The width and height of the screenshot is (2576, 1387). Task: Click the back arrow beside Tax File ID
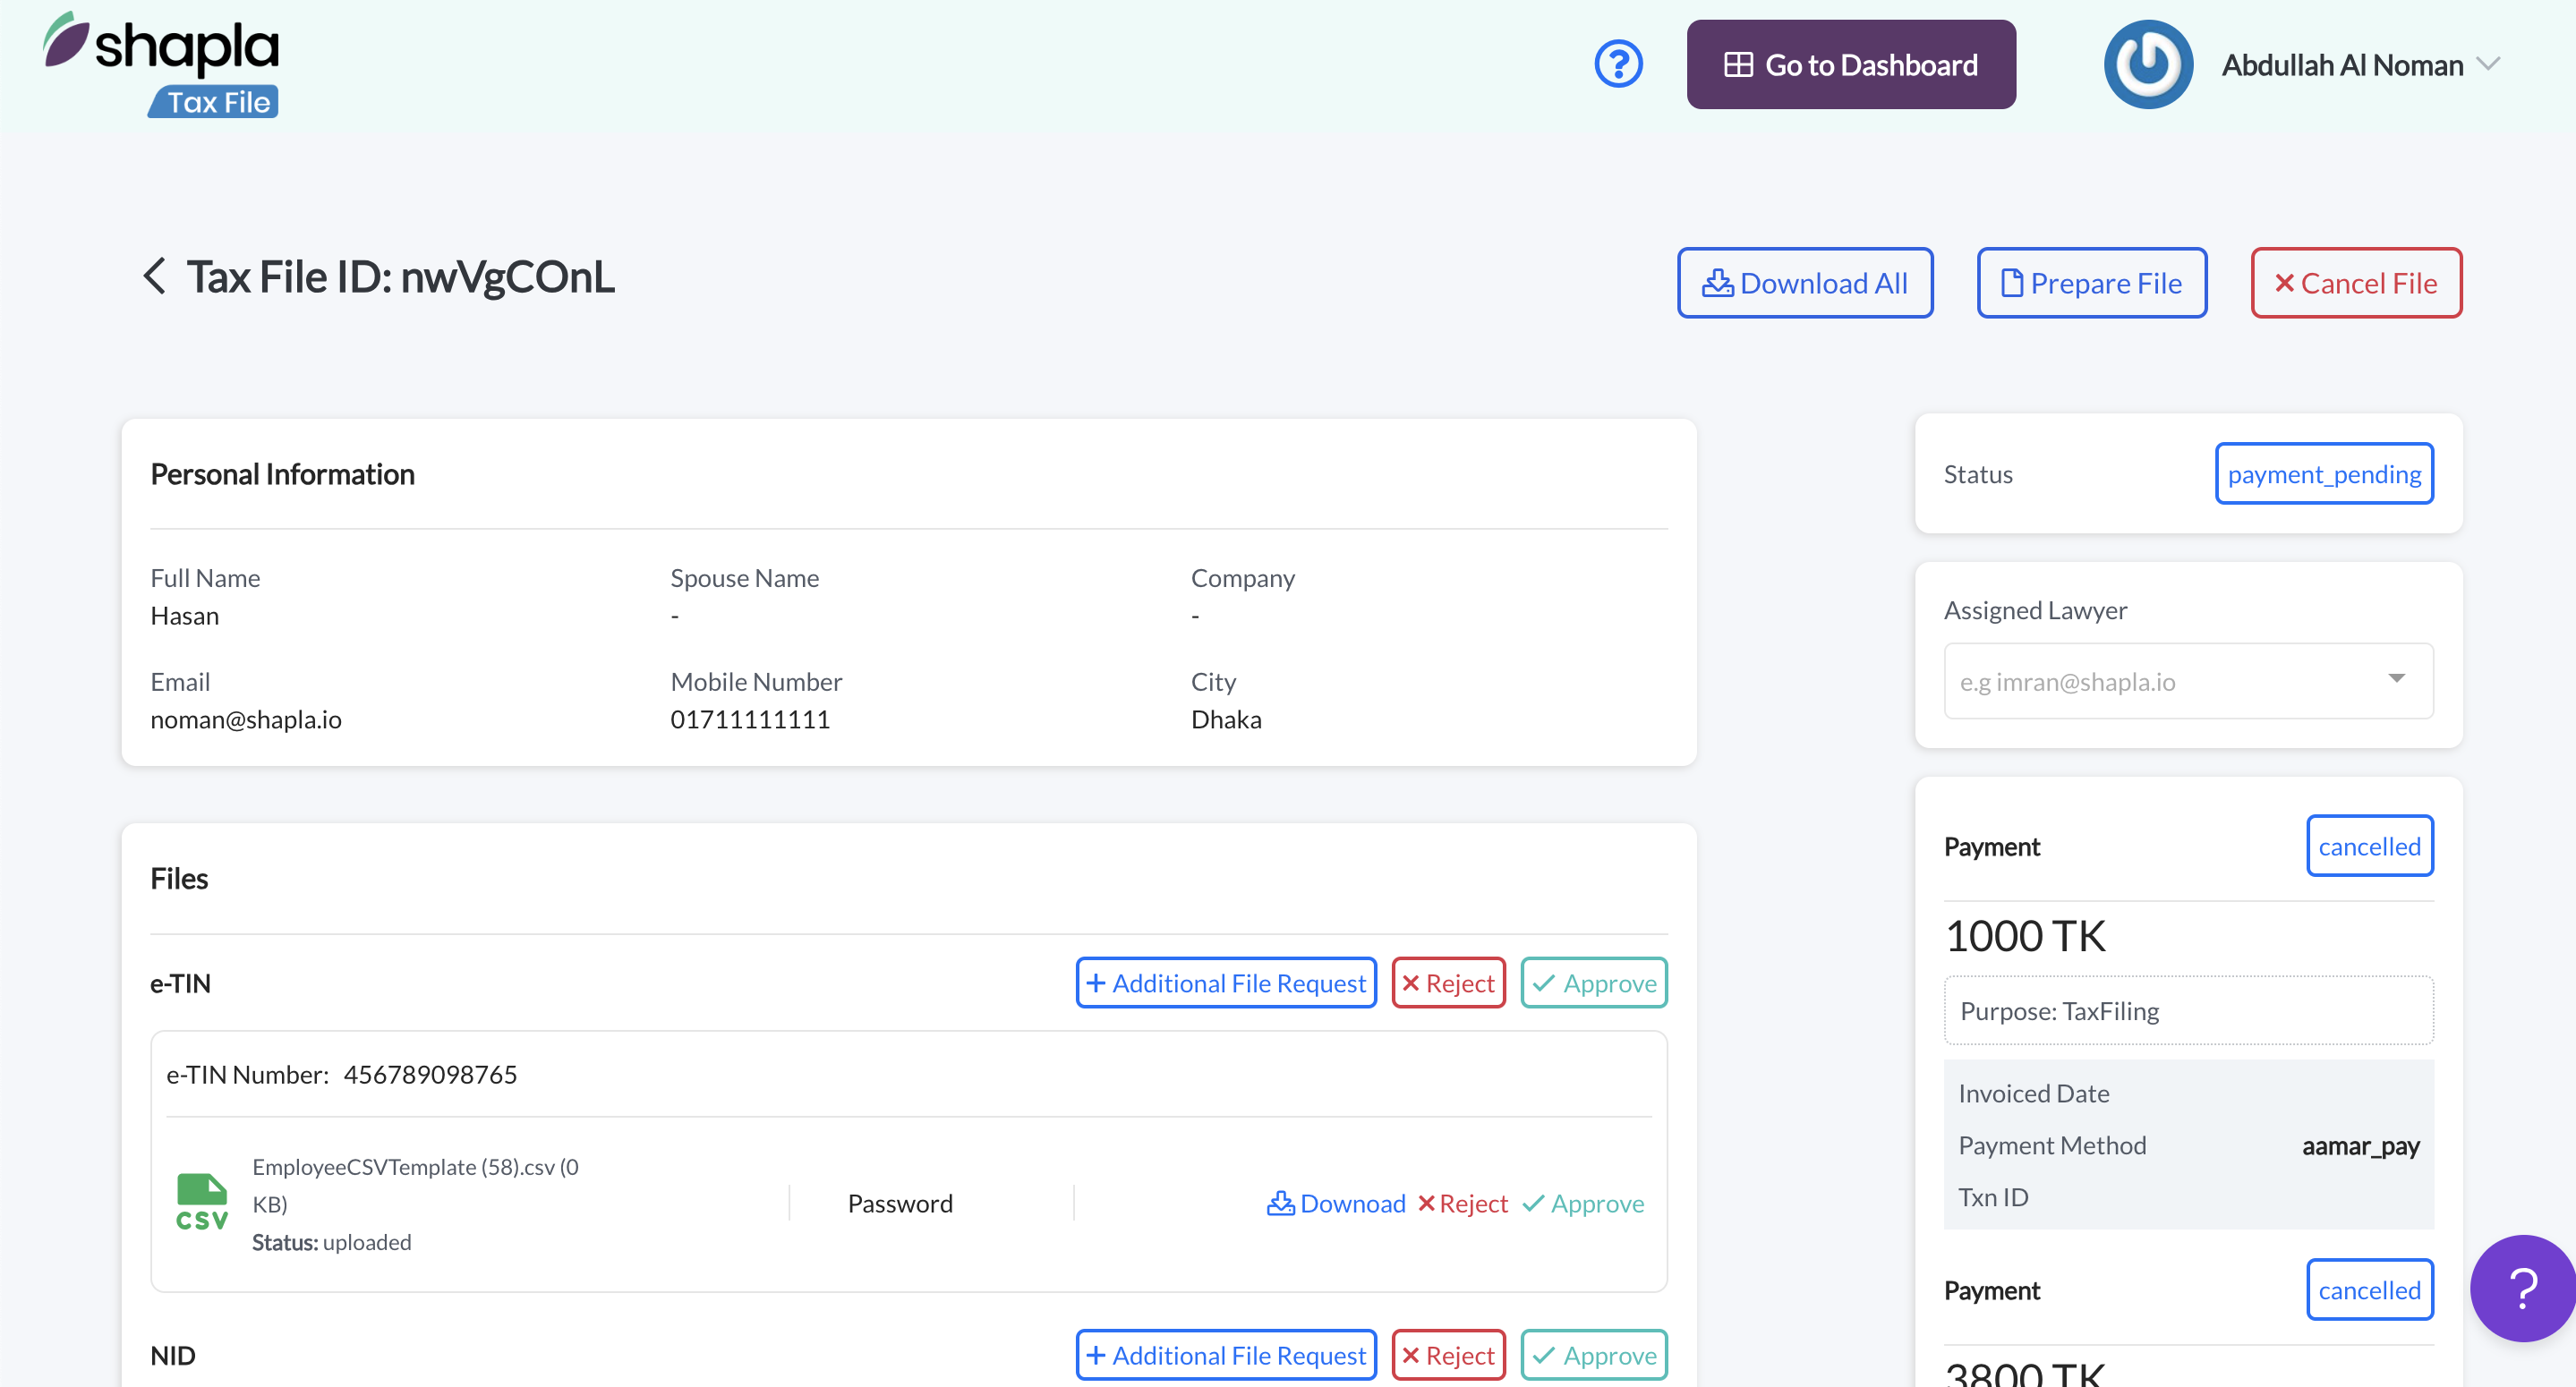coord(154,277)
